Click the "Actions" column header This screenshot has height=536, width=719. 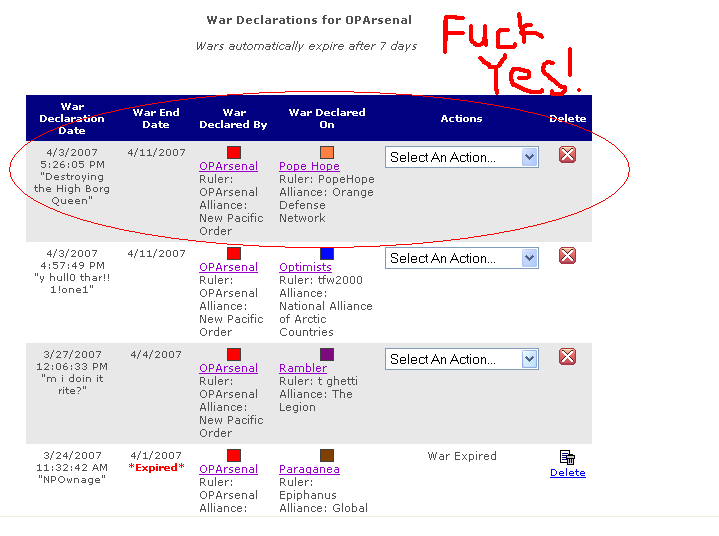pos(461,118)
